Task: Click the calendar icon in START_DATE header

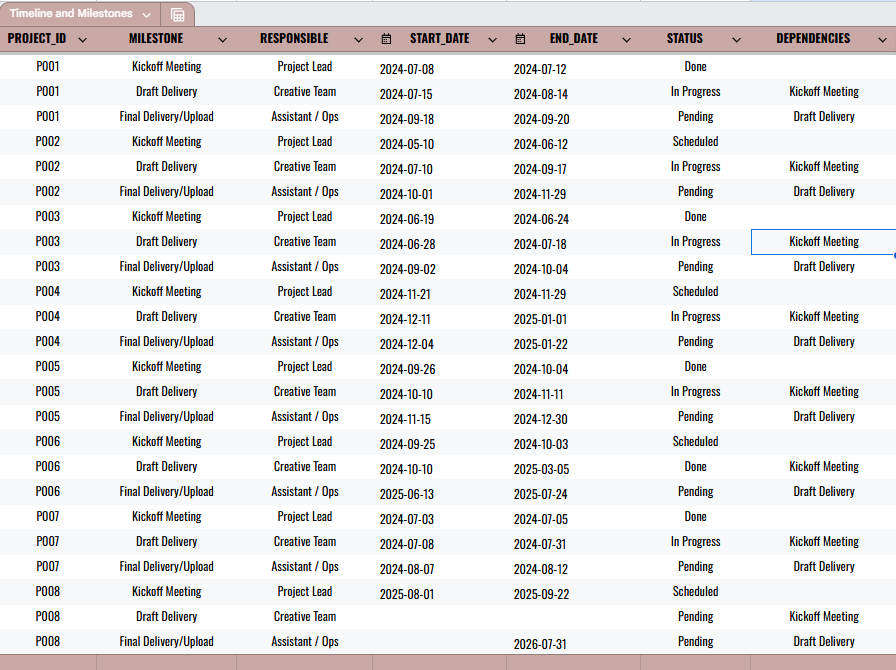Action: tap(387, 39)
